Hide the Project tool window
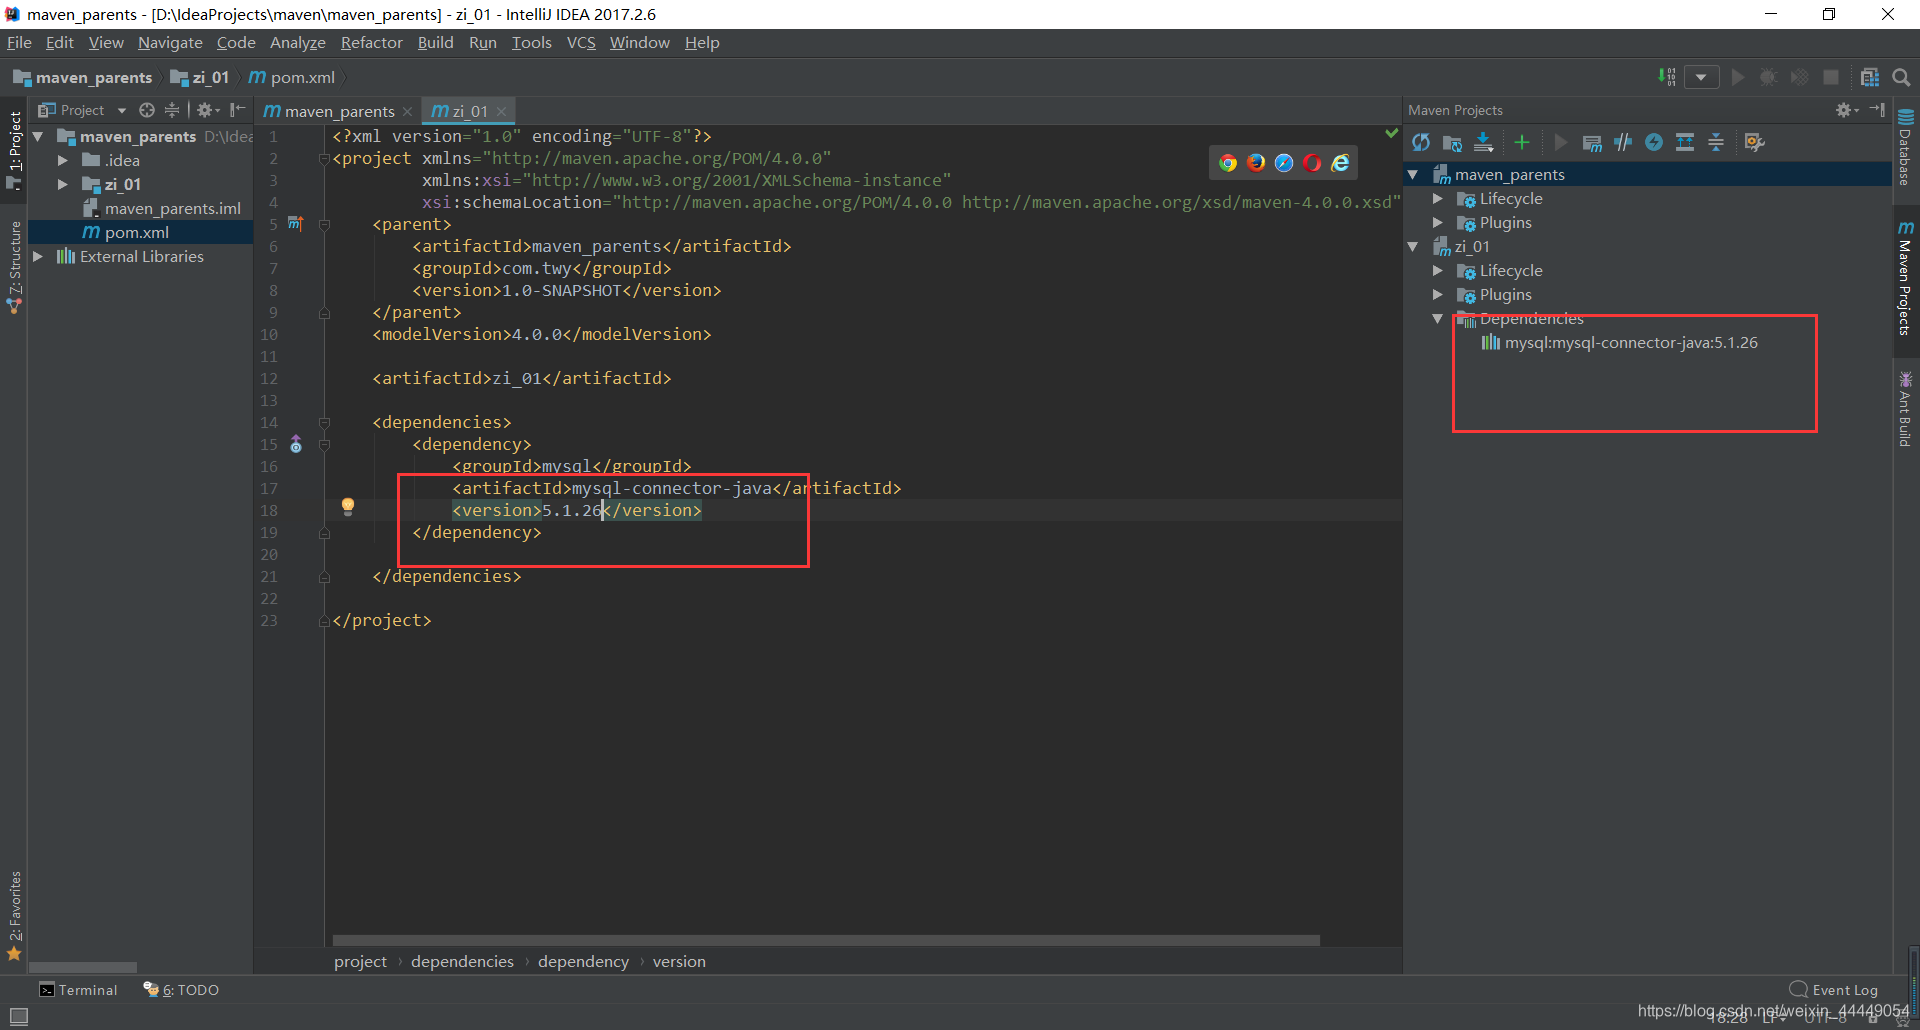The width and height of the screenshot is (1920, 1030). coord(238,110)
